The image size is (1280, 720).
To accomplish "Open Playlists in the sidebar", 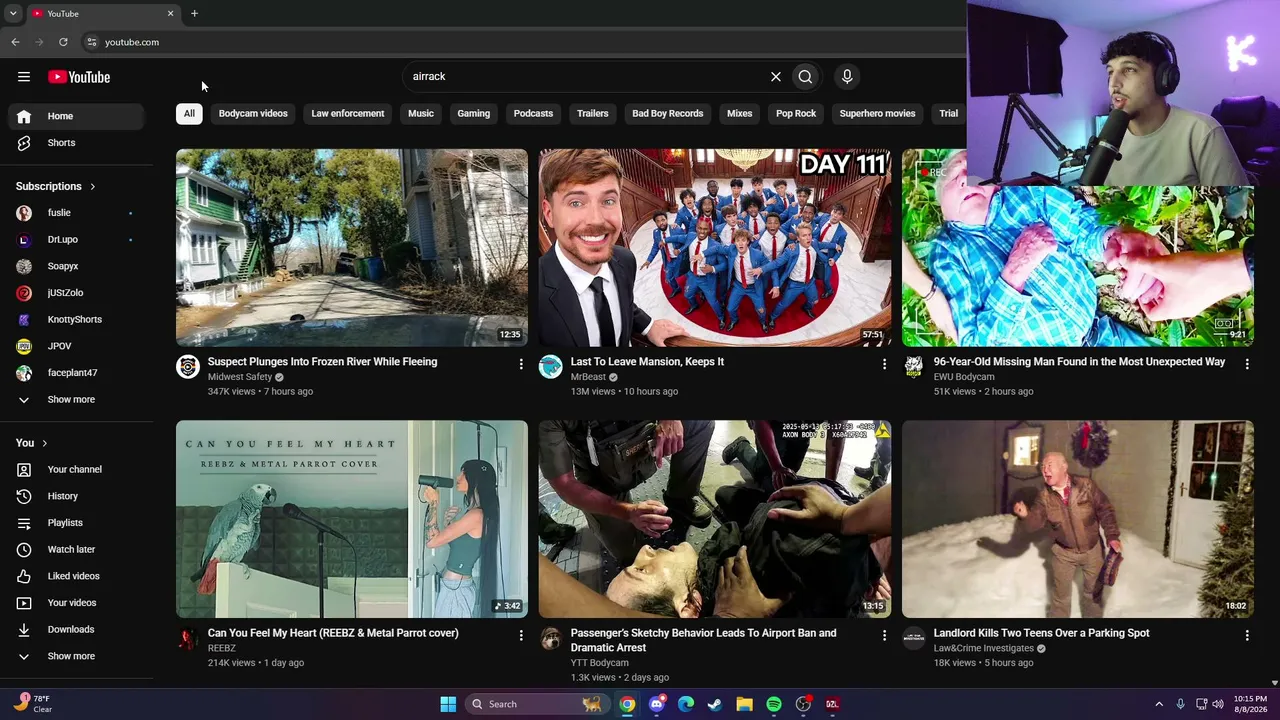I will [x=77, y=523].
